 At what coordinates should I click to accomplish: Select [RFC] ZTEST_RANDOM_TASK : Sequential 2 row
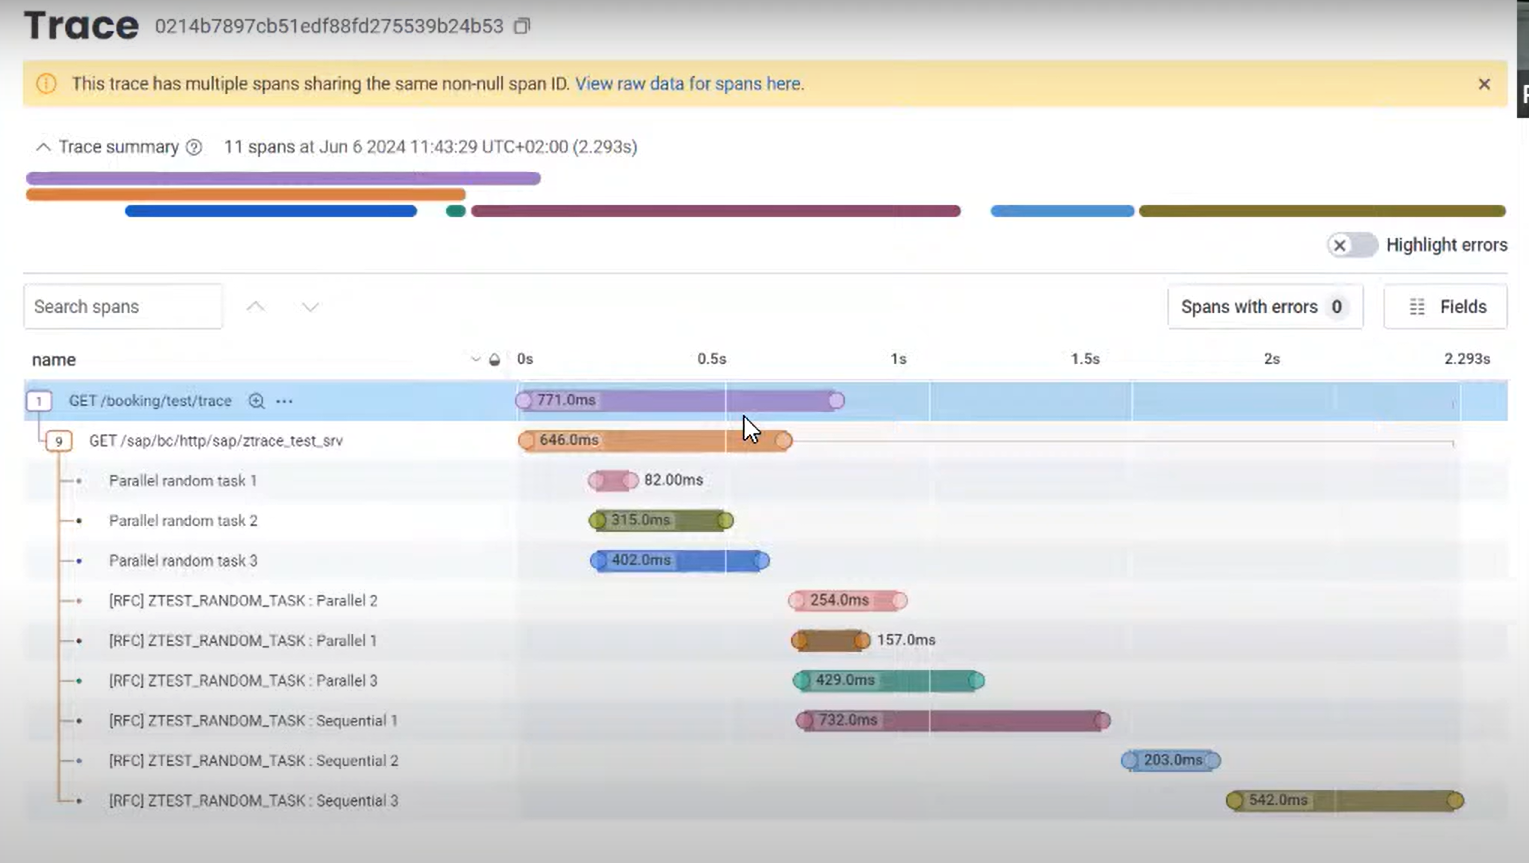pos(765,761)
